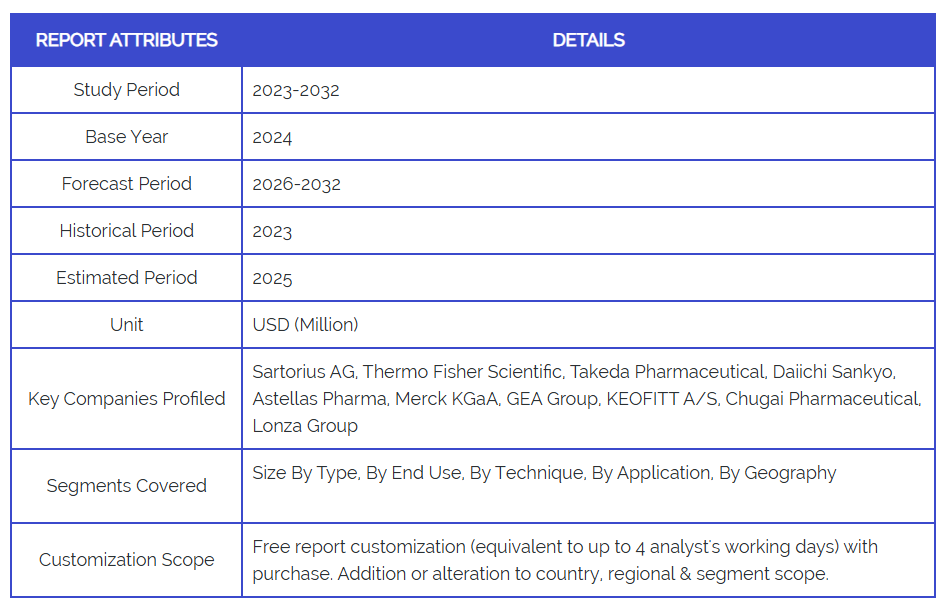Click the 2026-2032 forecast value
The width and height of the screenshot is (941, 610).
click(x=296, y=184)
